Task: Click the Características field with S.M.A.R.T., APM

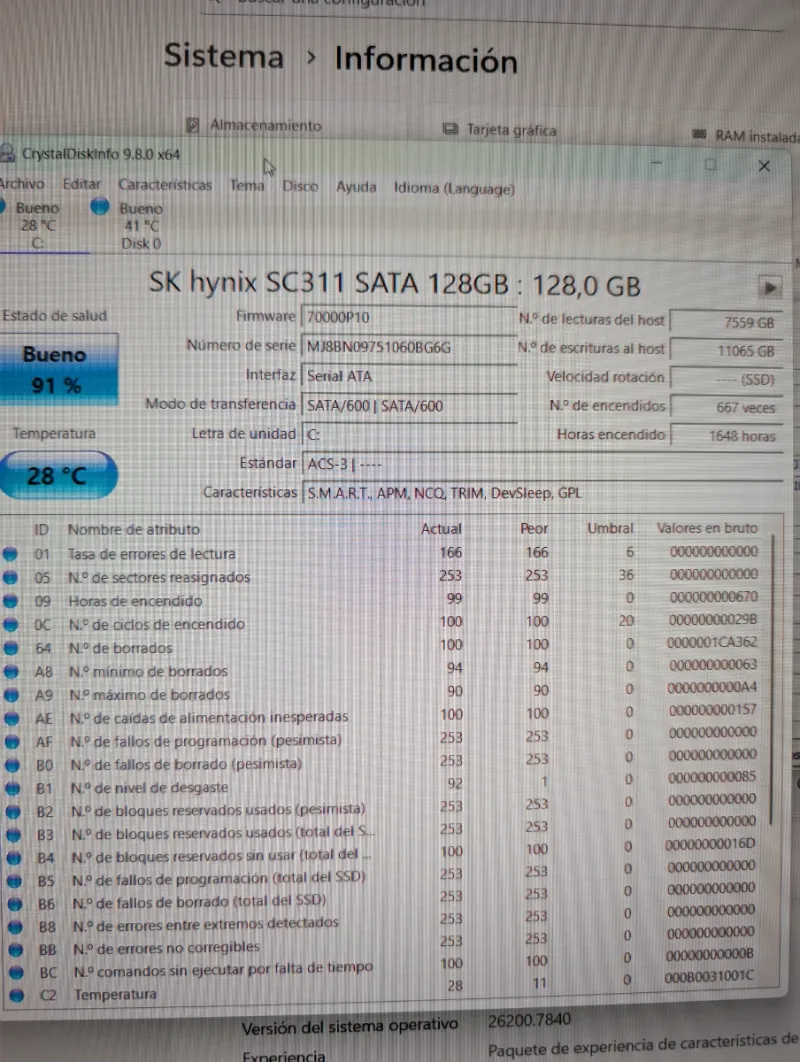Action: pyautogui.click(x=542, y=492)
